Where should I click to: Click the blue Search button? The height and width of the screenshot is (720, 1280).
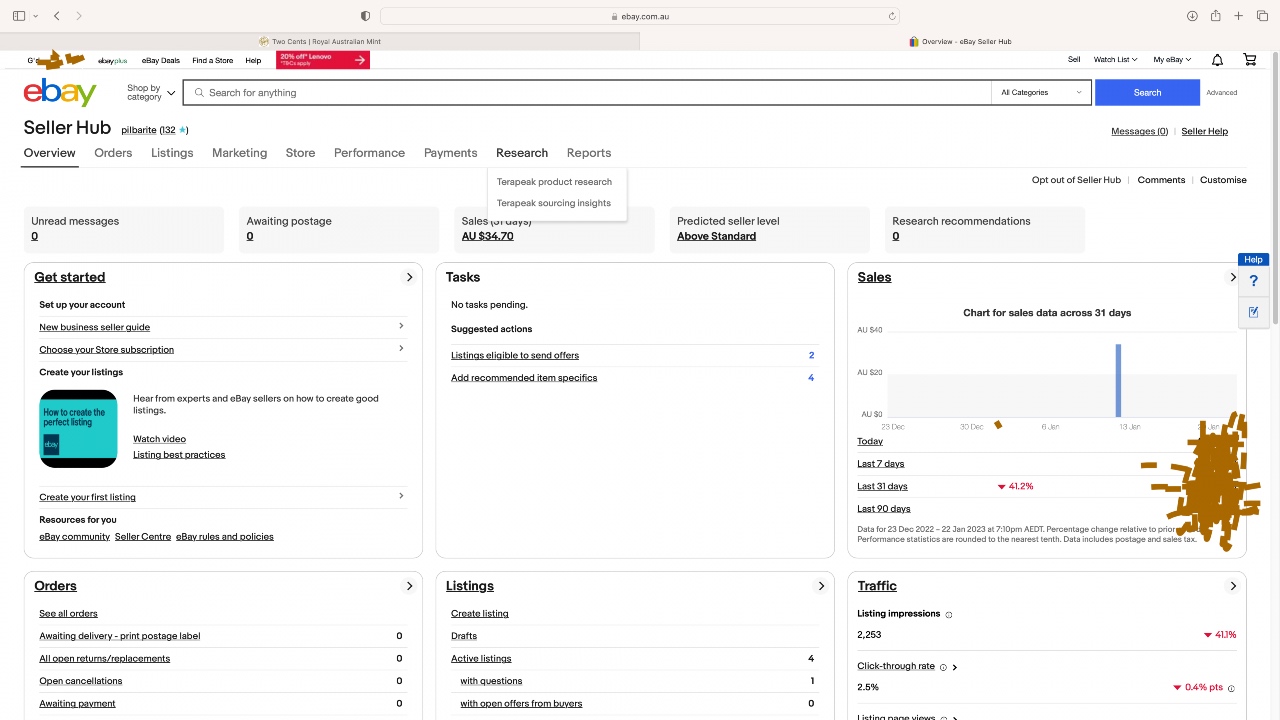point(1147,92)
